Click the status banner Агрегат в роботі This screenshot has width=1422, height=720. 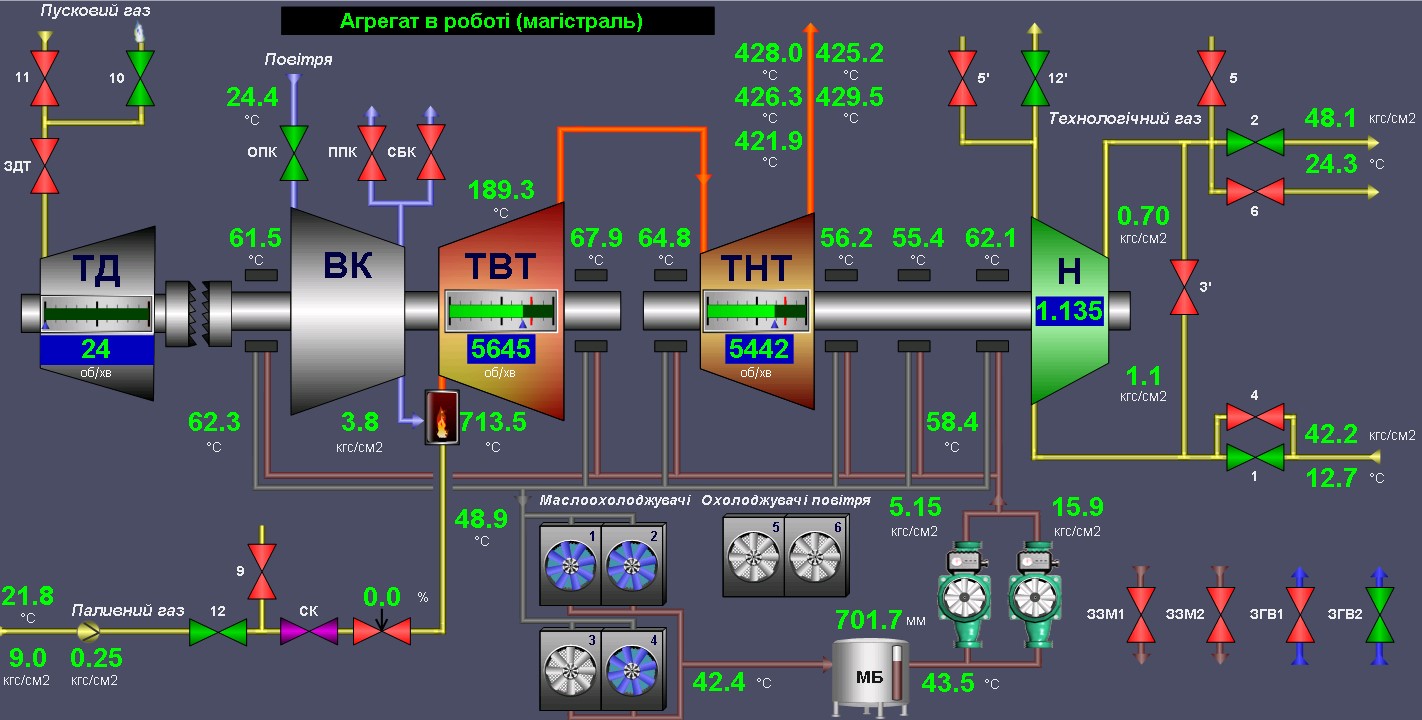497,20
